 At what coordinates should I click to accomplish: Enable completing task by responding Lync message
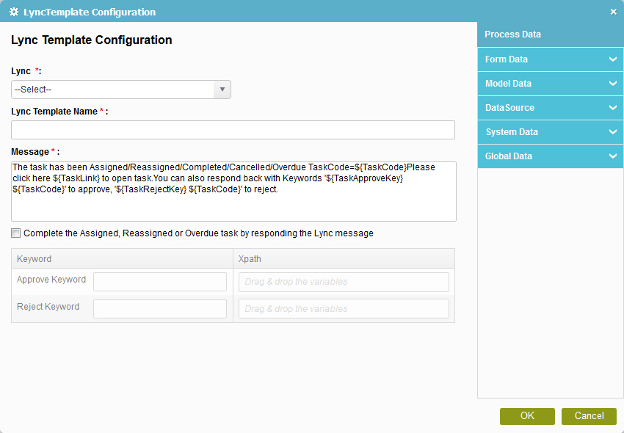16,233
